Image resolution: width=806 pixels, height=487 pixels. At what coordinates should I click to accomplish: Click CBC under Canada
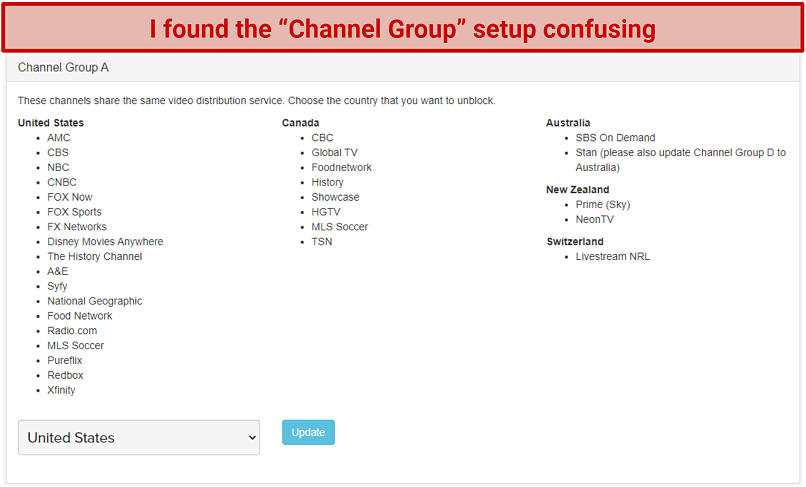coord(322,138)
